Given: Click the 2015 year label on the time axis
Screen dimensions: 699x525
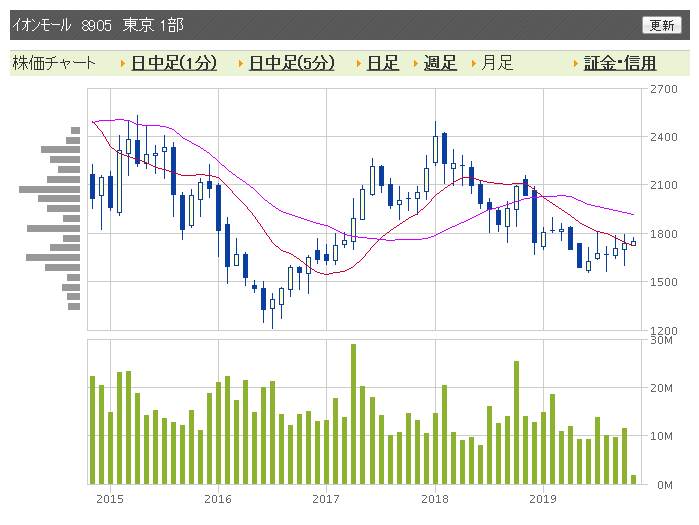Looking at the screenshot, I should point(110,498).
